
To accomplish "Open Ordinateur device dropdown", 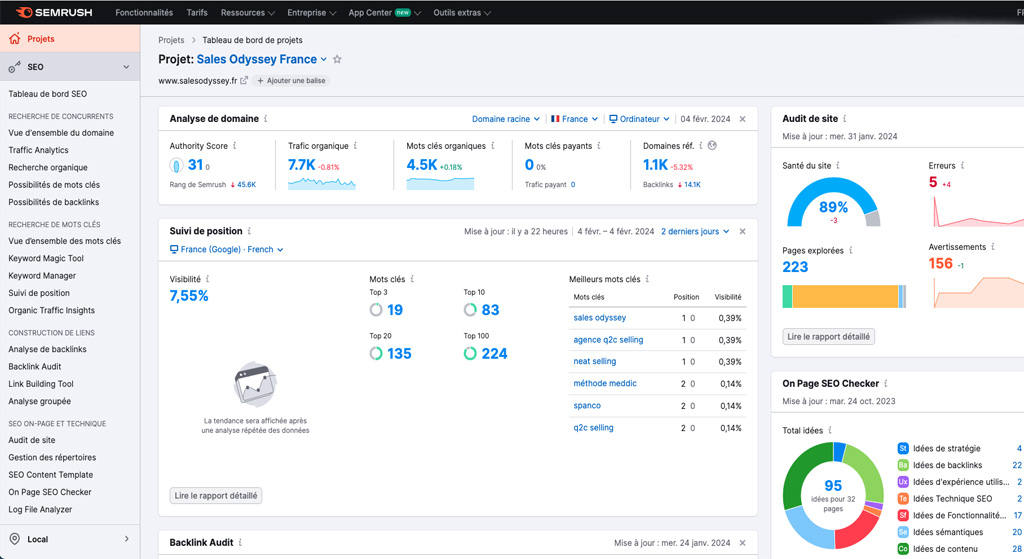I will pos(639,119).
